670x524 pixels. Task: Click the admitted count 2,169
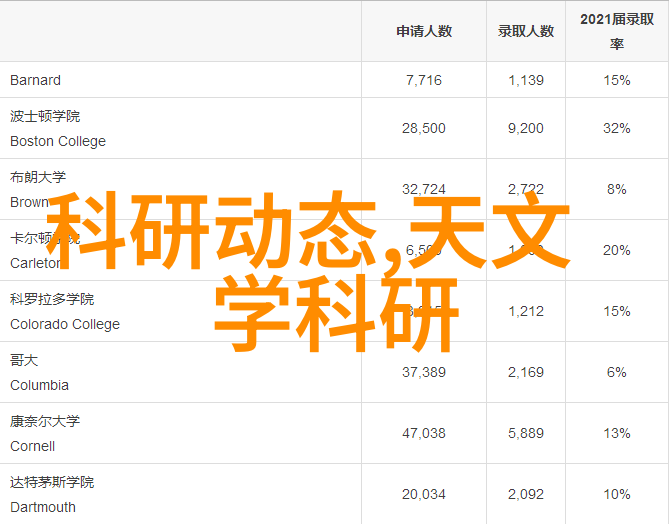(526, 372)
